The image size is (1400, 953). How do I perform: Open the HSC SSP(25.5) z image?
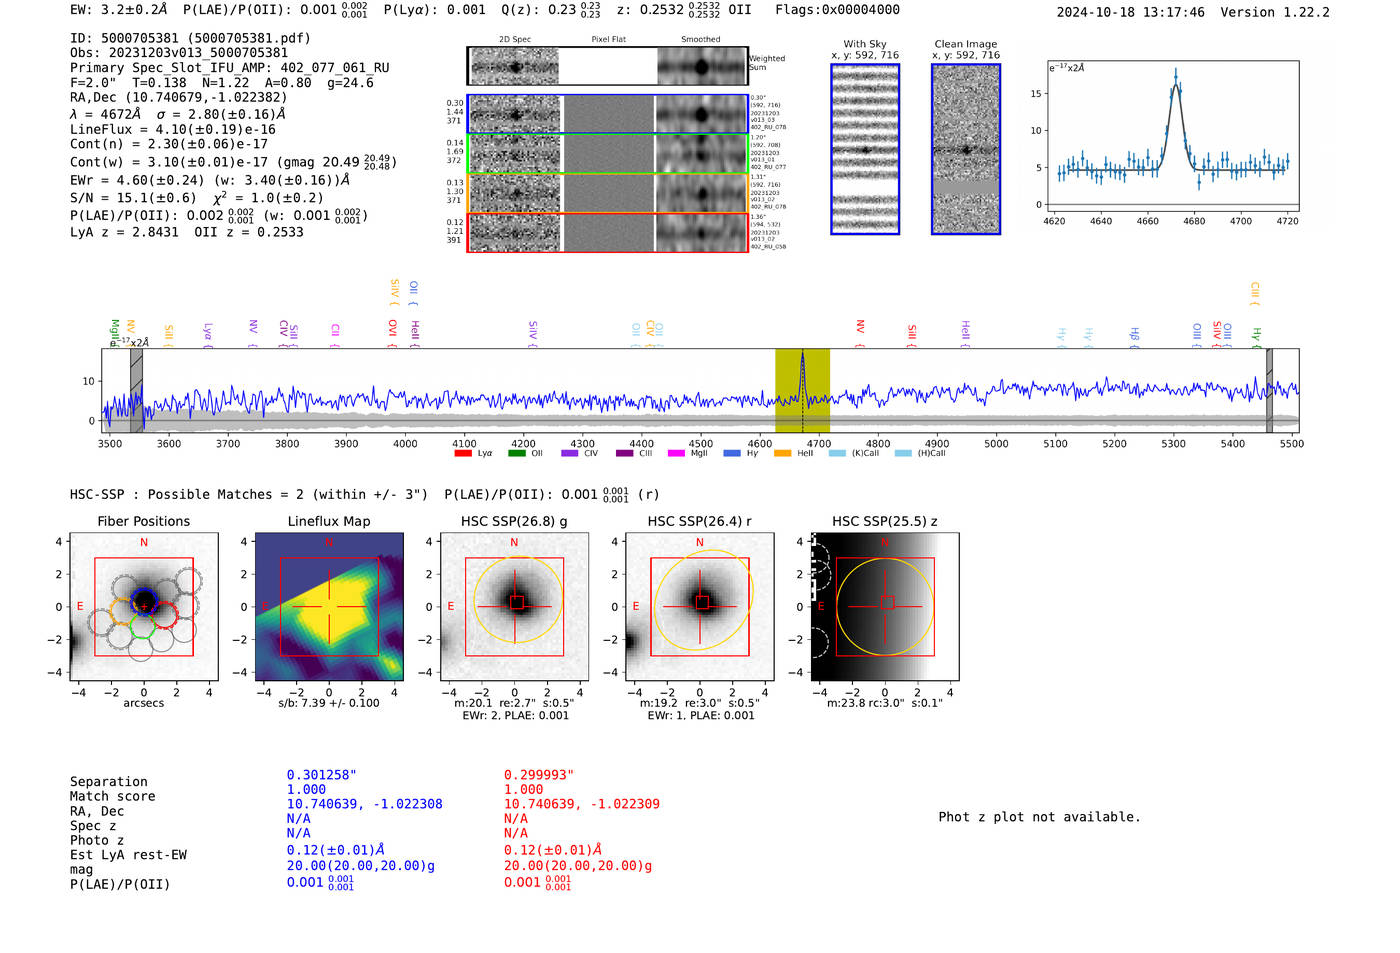point(885,607)
